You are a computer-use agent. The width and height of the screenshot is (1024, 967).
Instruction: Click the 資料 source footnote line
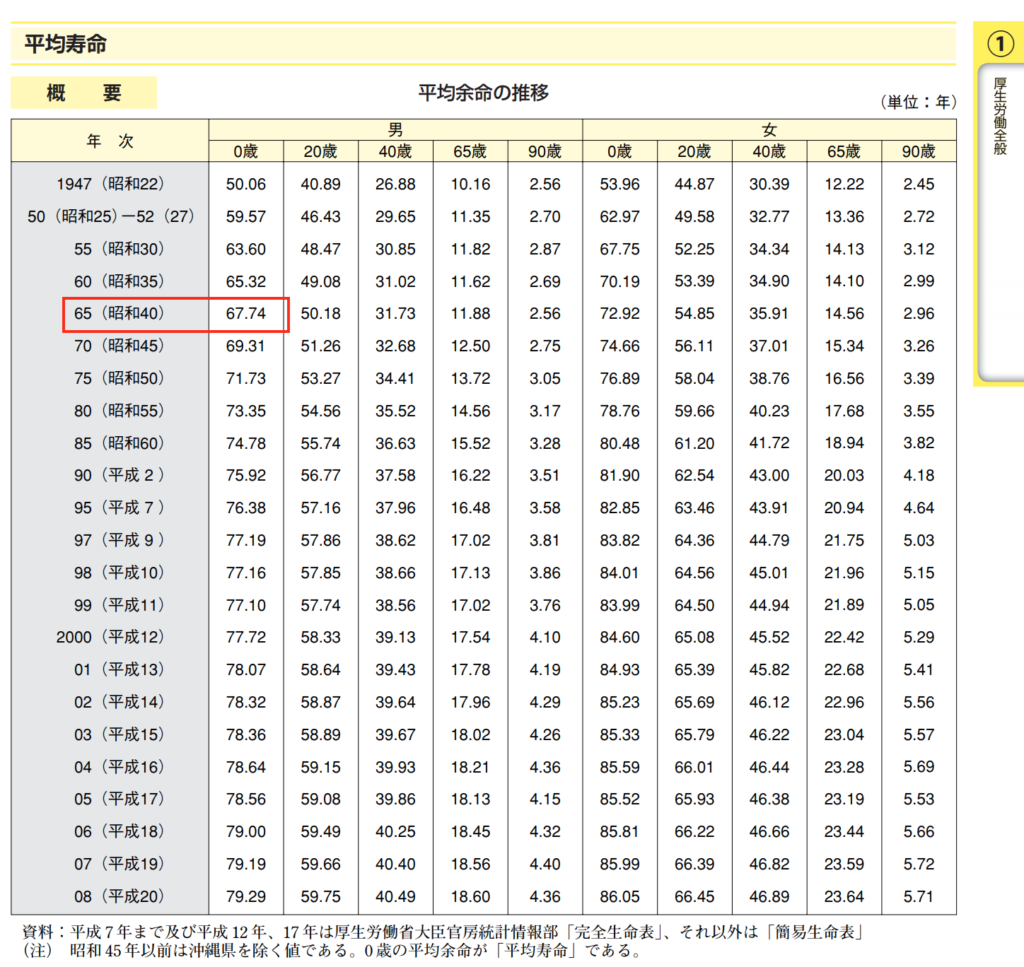coord(442,931)
